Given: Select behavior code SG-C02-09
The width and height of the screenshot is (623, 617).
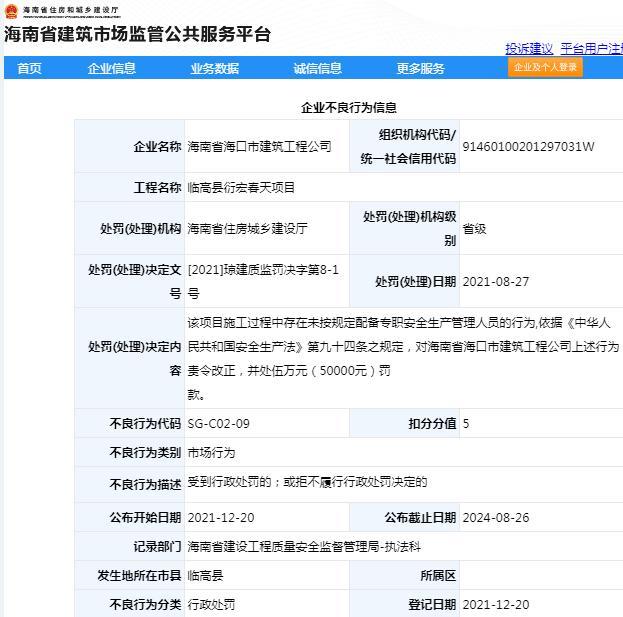Looking at the screenshot, I should [219, 424].
